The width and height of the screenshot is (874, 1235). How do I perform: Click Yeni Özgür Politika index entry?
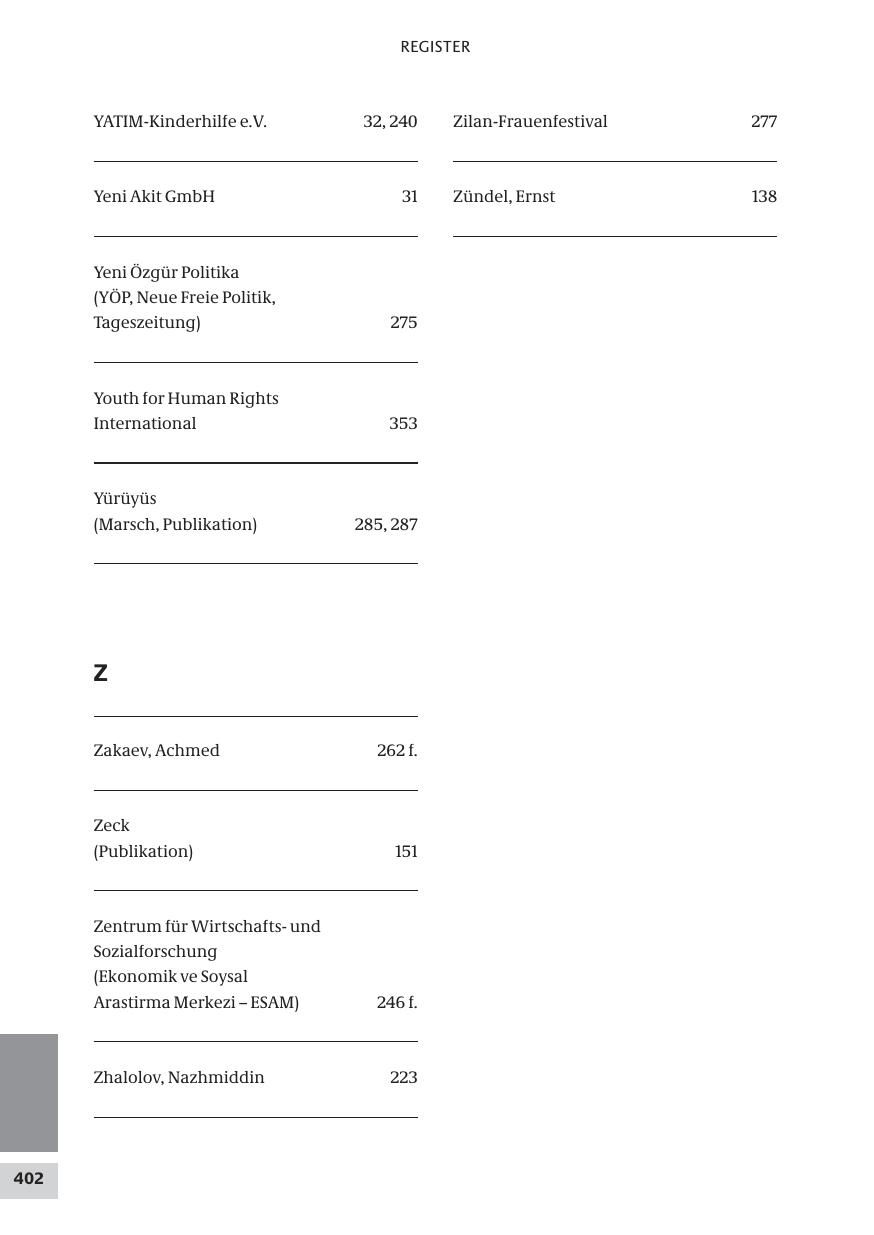[166, 273]
